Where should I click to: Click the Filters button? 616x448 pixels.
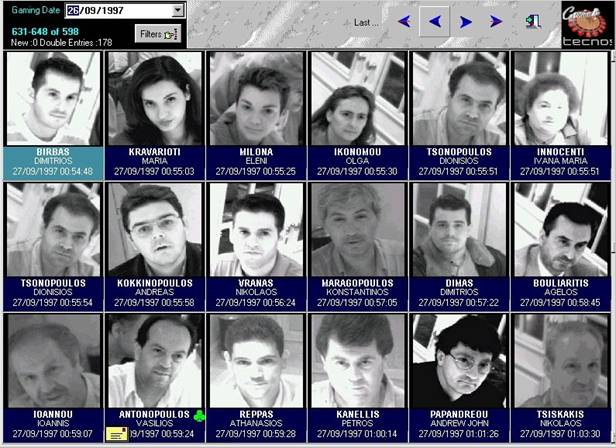158,34
